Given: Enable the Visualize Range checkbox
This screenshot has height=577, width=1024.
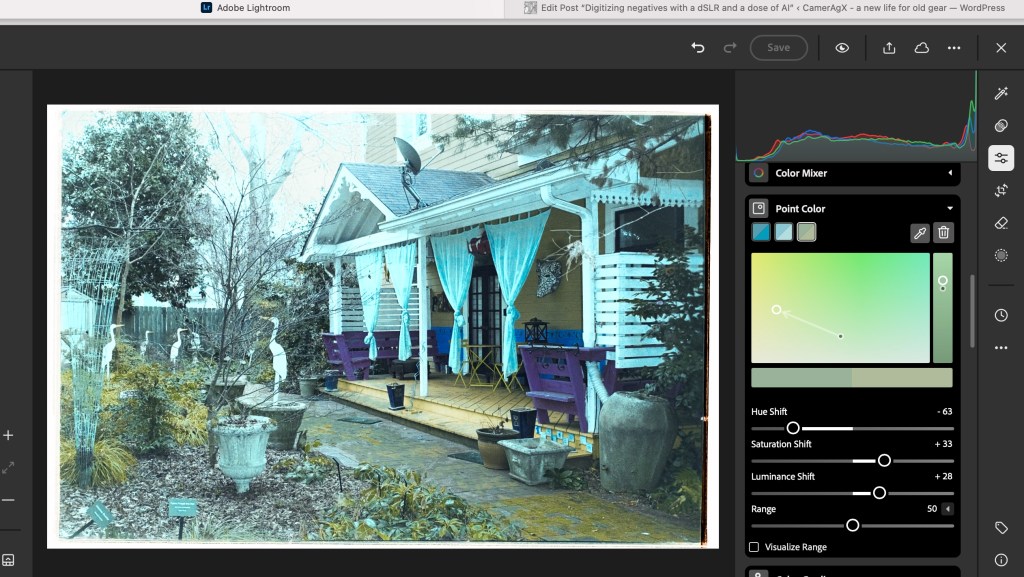Looking at the screenshot, I should coord(754,547).
